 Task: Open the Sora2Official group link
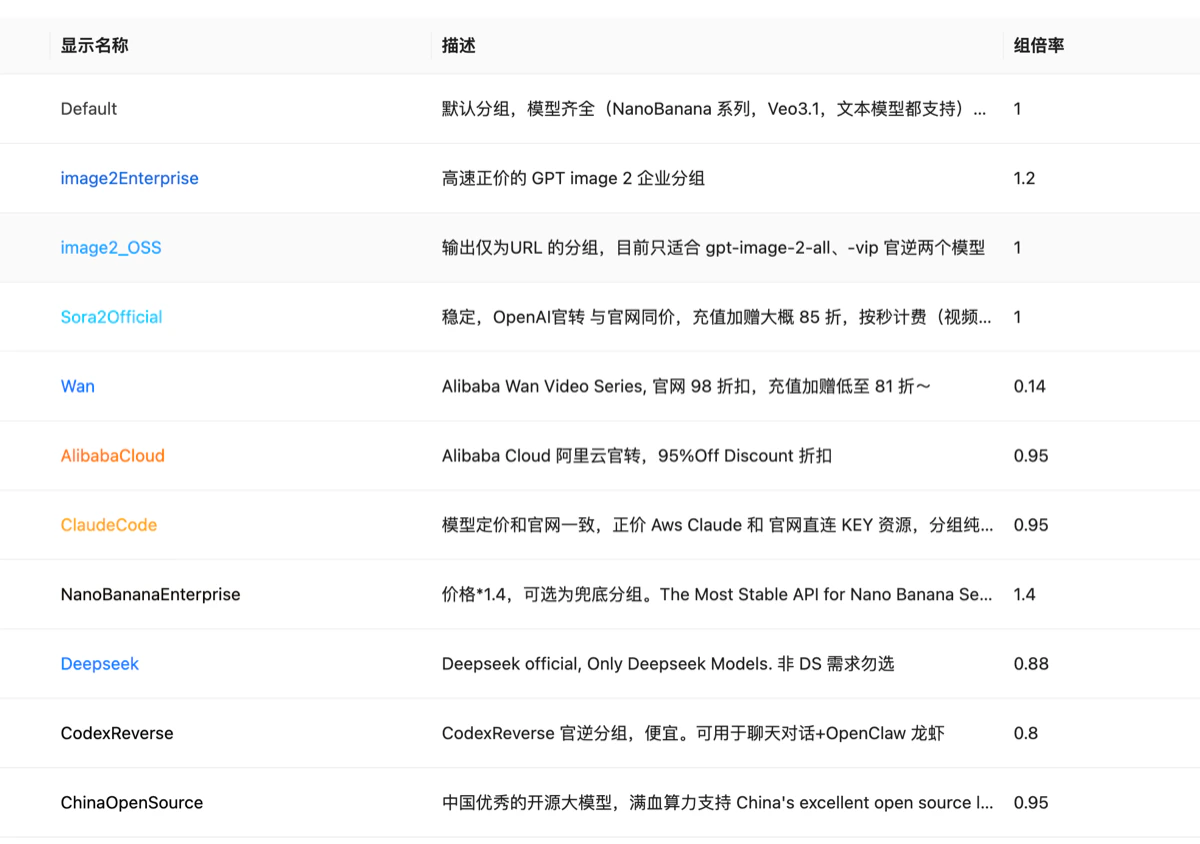111,317
